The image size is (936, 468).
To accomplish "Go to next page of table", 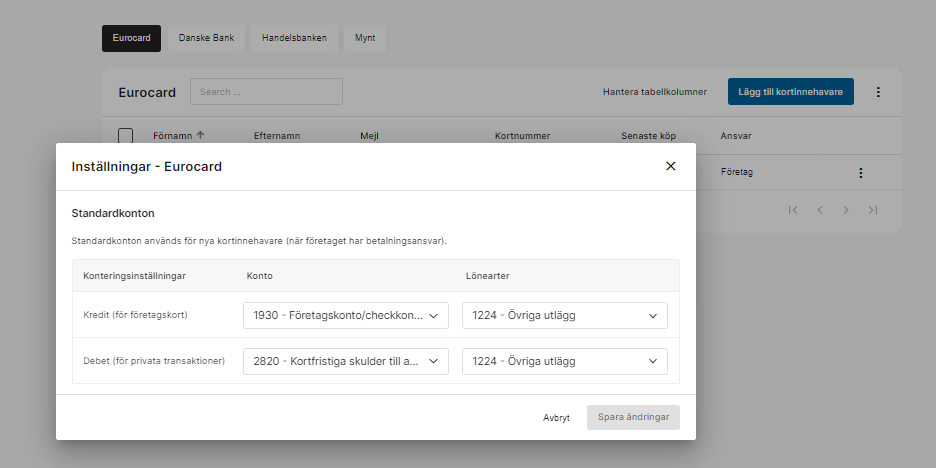I will pyautogui.click(x=846, y=210).
